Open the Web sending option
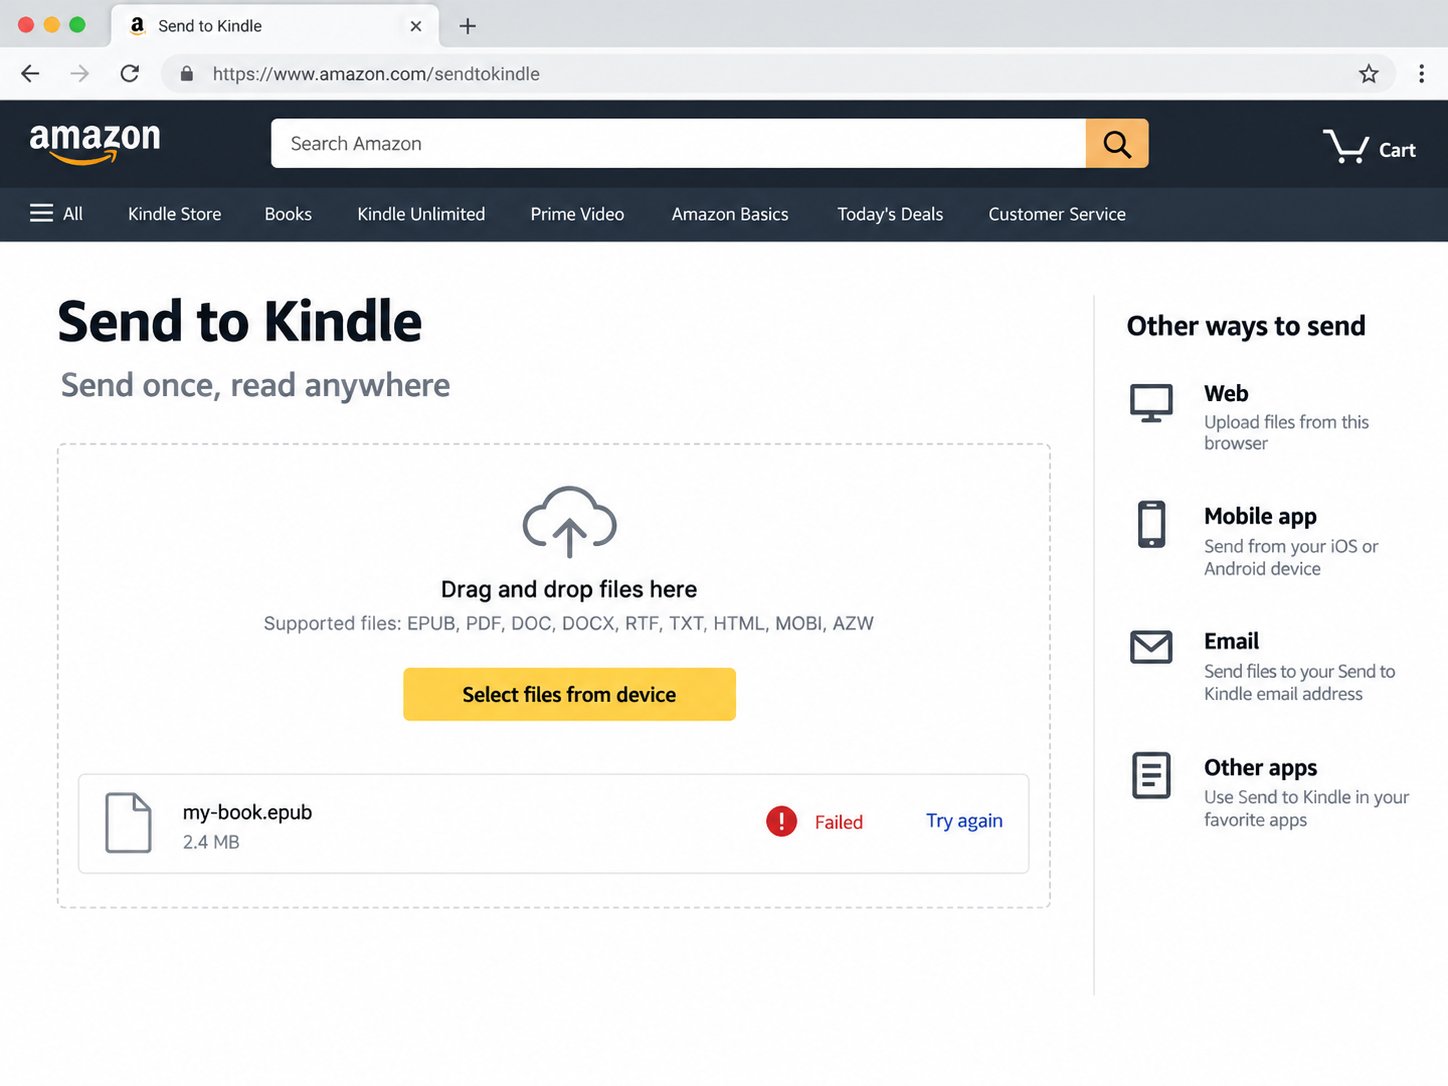The image size is (1448, 1086). pos(1226,393)
